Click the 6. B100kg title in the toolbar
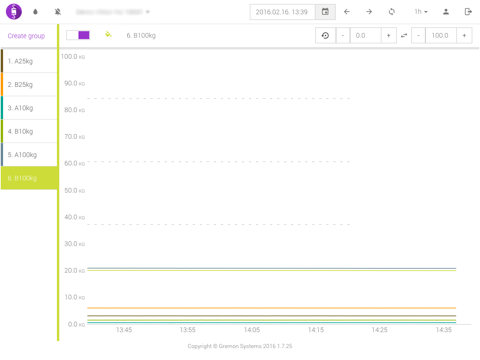Screen dimensions: 480x360 (x=141, y=35)
